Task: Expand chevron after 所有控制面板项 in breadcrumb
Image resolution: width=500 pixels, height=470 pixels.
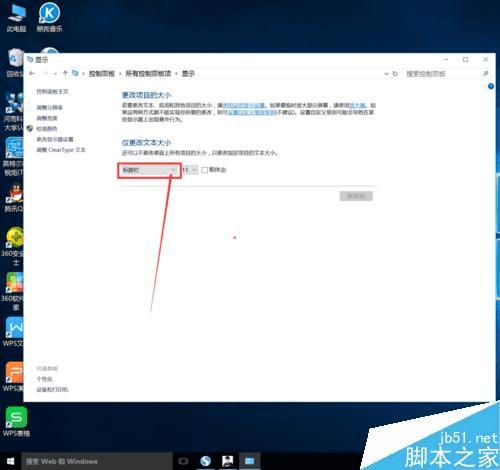Action: [176, 74]
